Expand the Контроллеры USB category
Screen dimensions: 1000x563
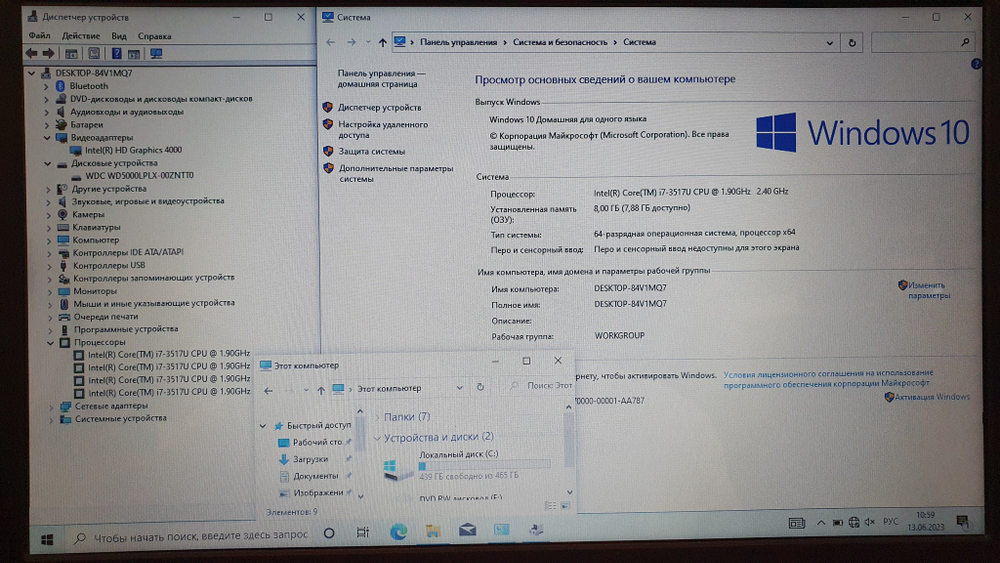coord(50,266)
